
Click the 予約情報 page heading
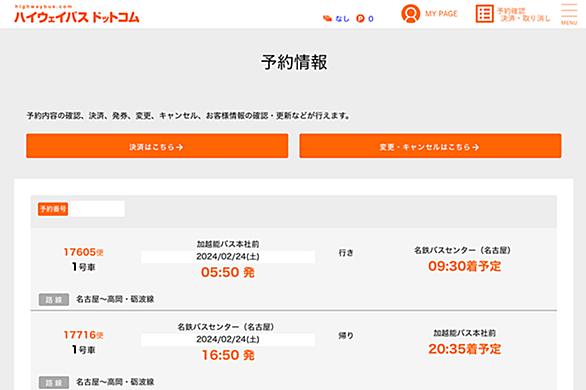294,62
